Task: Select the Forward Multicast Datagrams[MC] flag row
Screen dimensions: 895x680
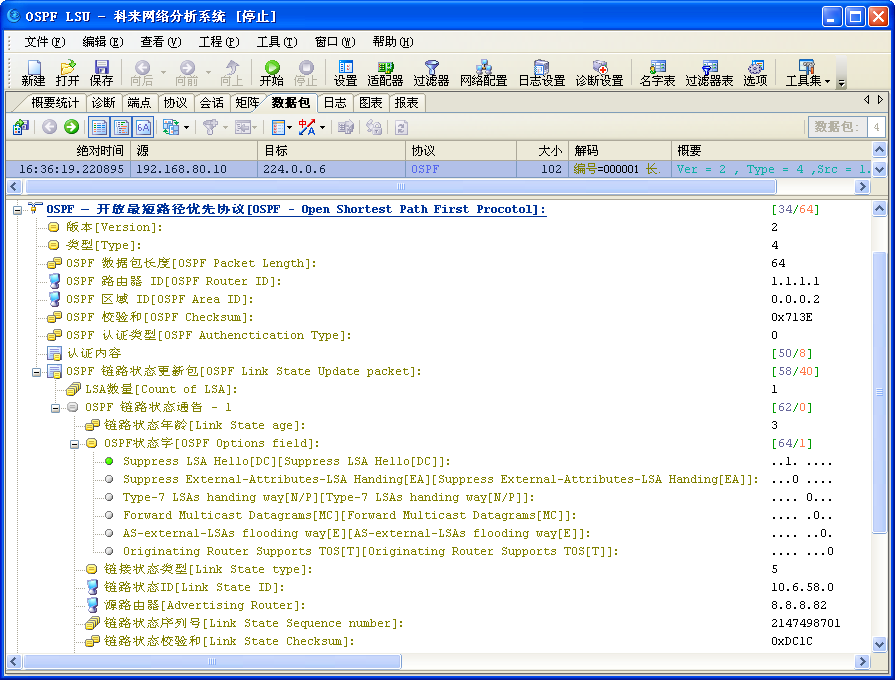Action: [349, 515]
